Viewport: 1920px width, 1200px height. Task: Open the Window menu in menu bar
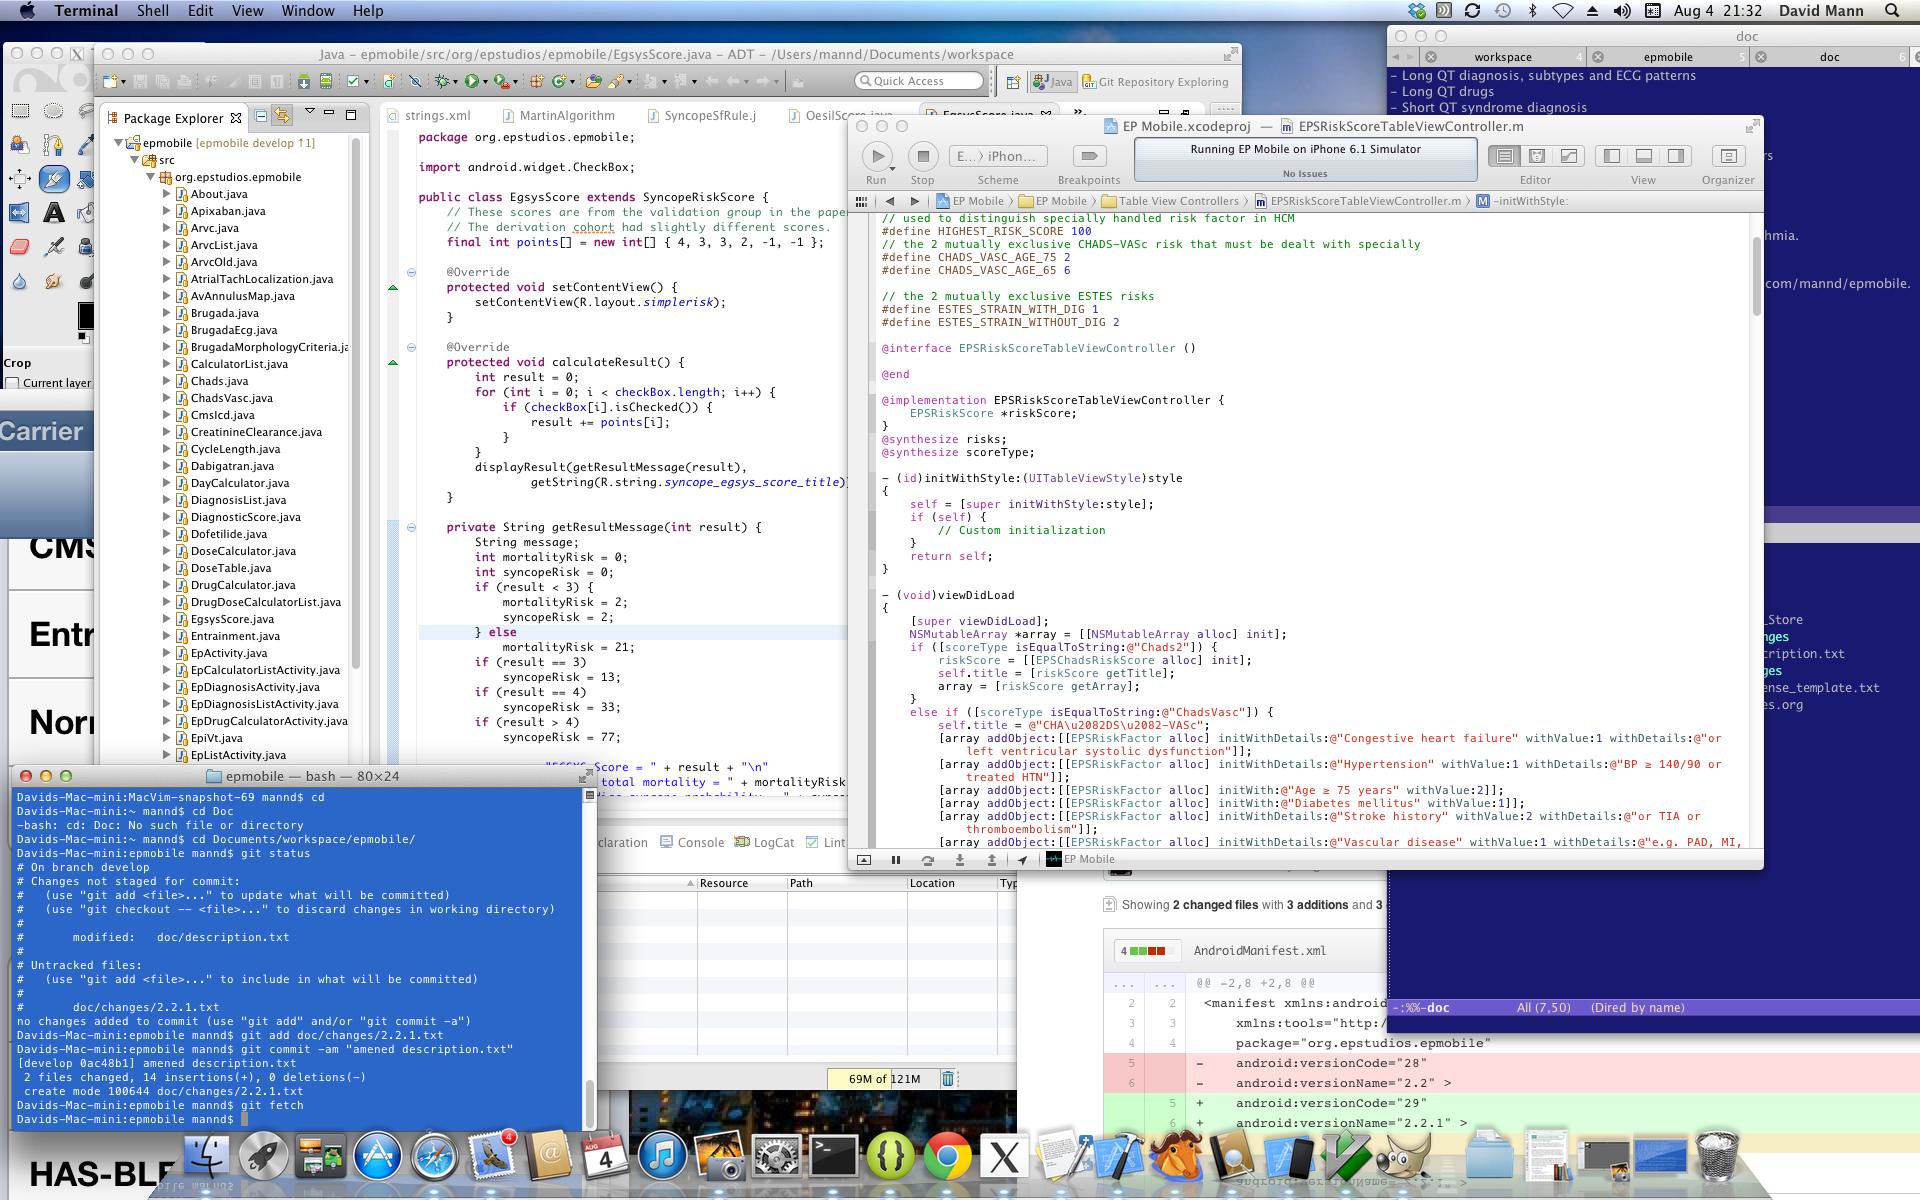coord(307,11)
